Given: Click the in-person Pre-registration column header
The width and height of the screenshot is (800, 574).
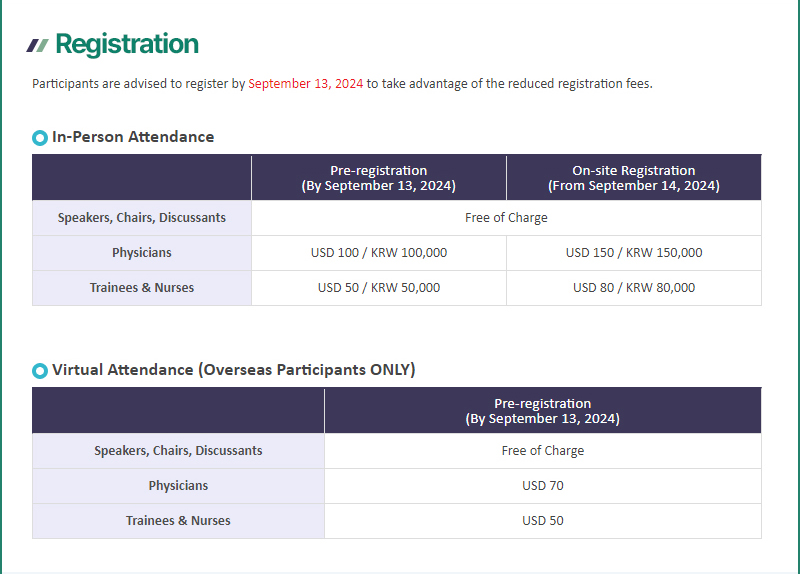Looking at the screenshot, I should coord(379,178).
